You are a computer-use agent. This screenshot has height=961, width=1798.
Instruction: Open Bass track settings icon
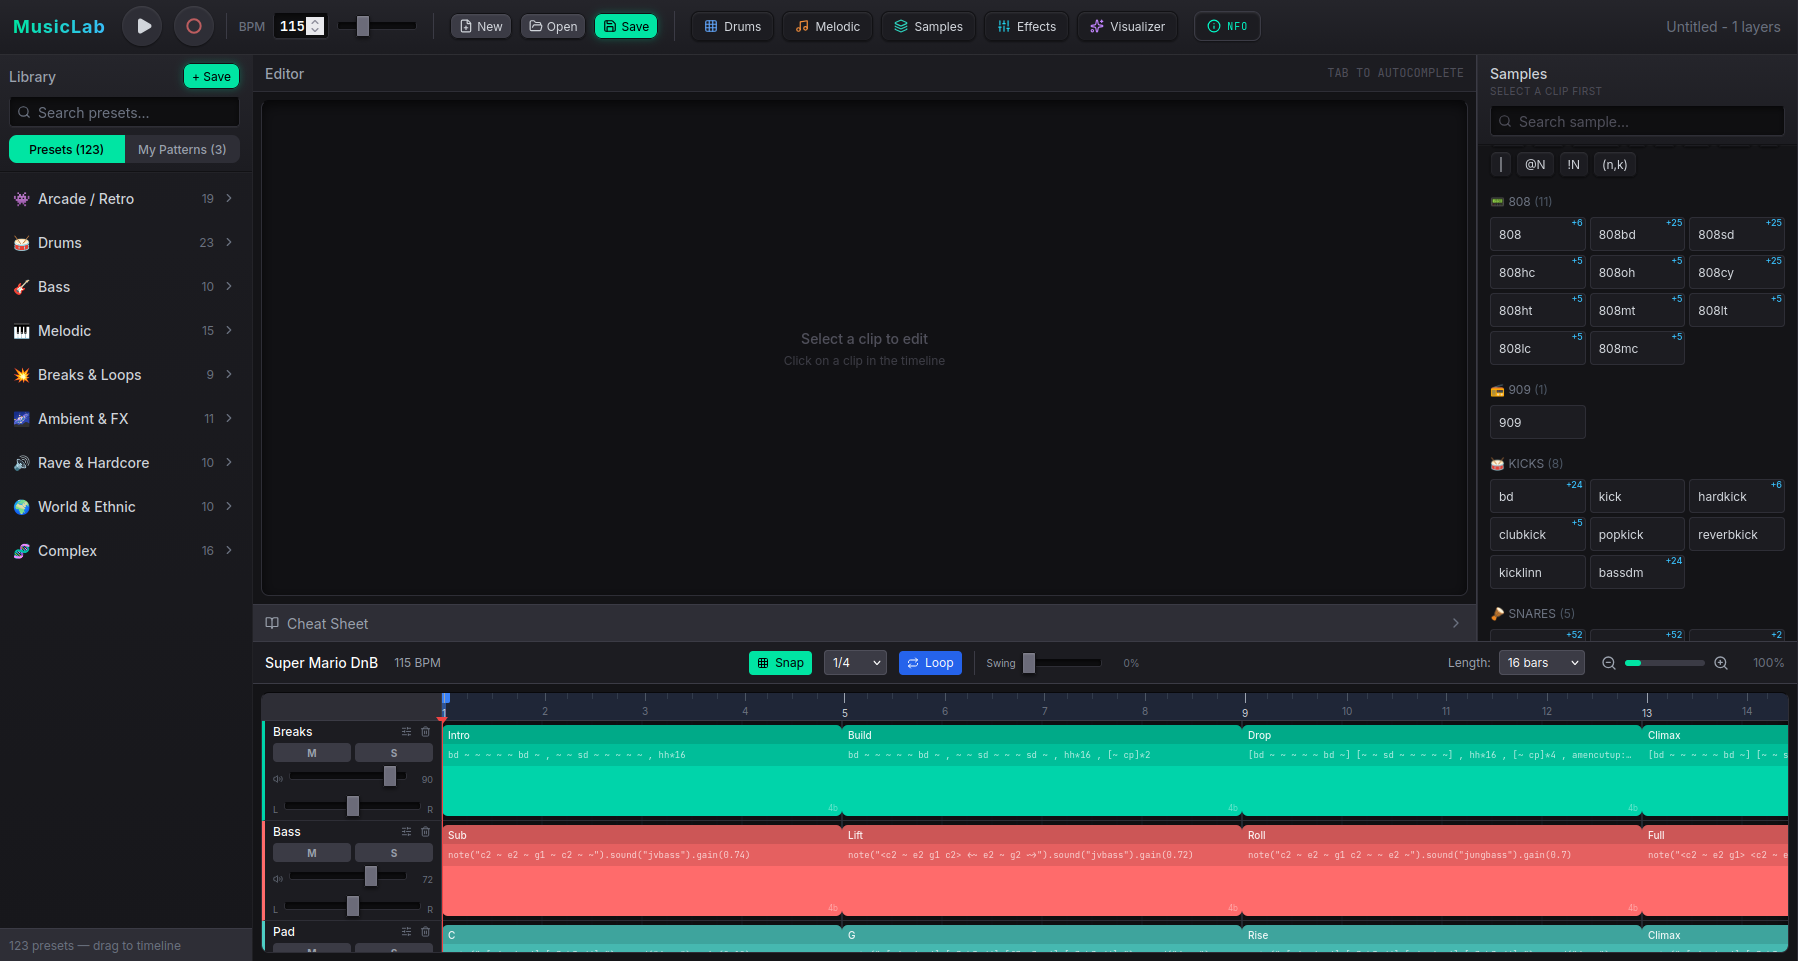click(x=406, y=832)
